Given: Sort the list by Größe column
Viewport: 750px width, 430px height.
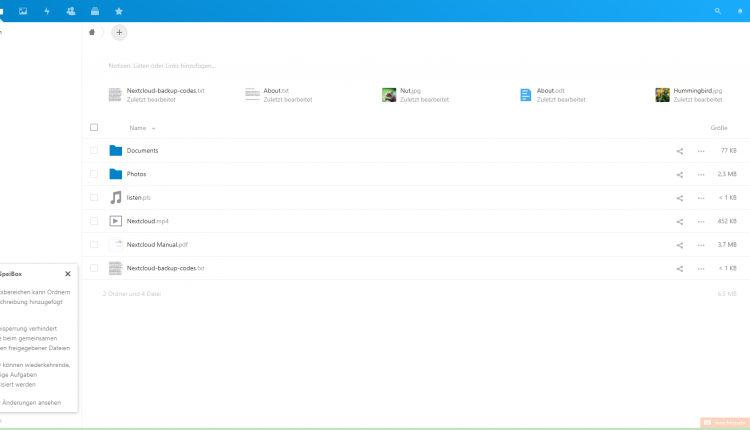Looking at the screenshot, I should [718, 128].
